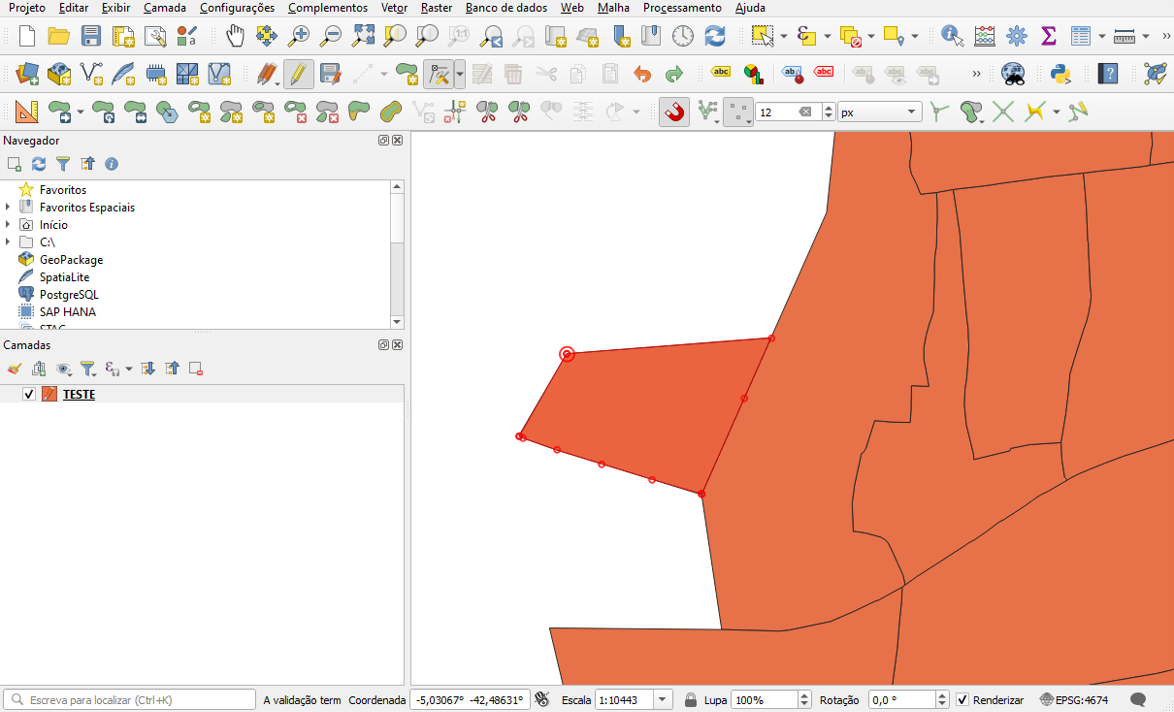Open the px snapping units dropdown
The image size is (1174, 712).
point(879,112)
